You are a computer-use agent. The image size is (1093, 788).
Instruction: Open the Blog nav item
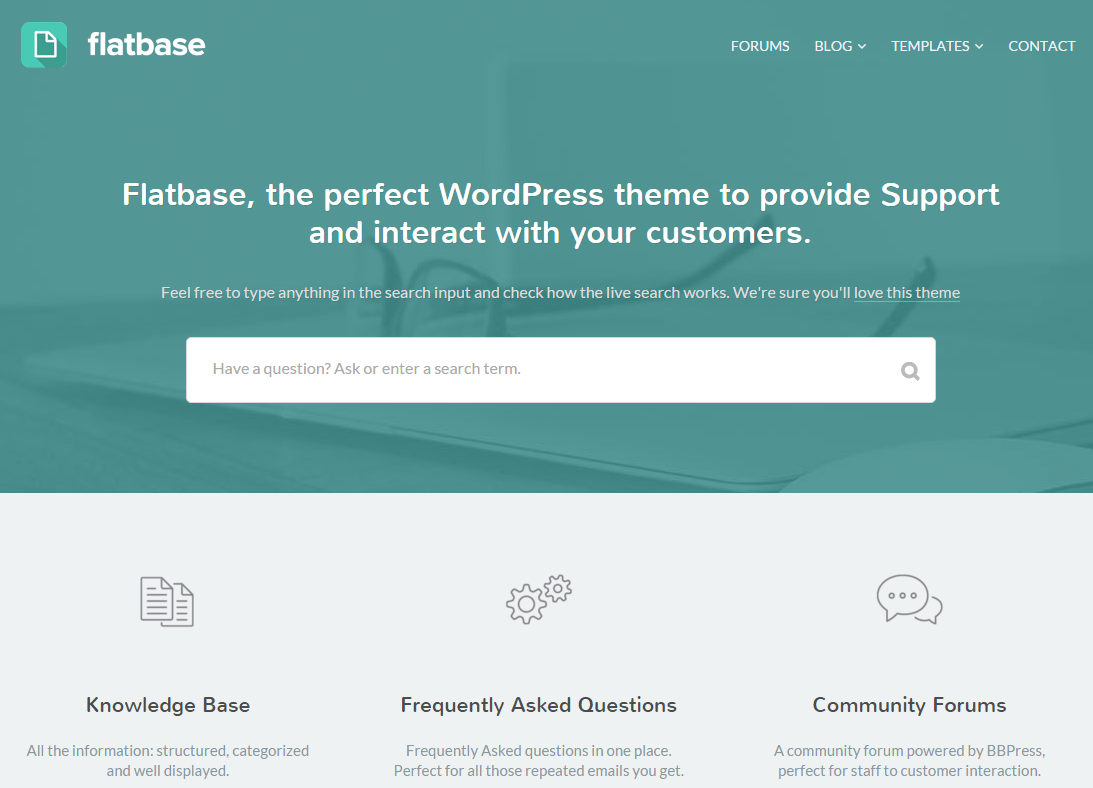tap(833, 46)
